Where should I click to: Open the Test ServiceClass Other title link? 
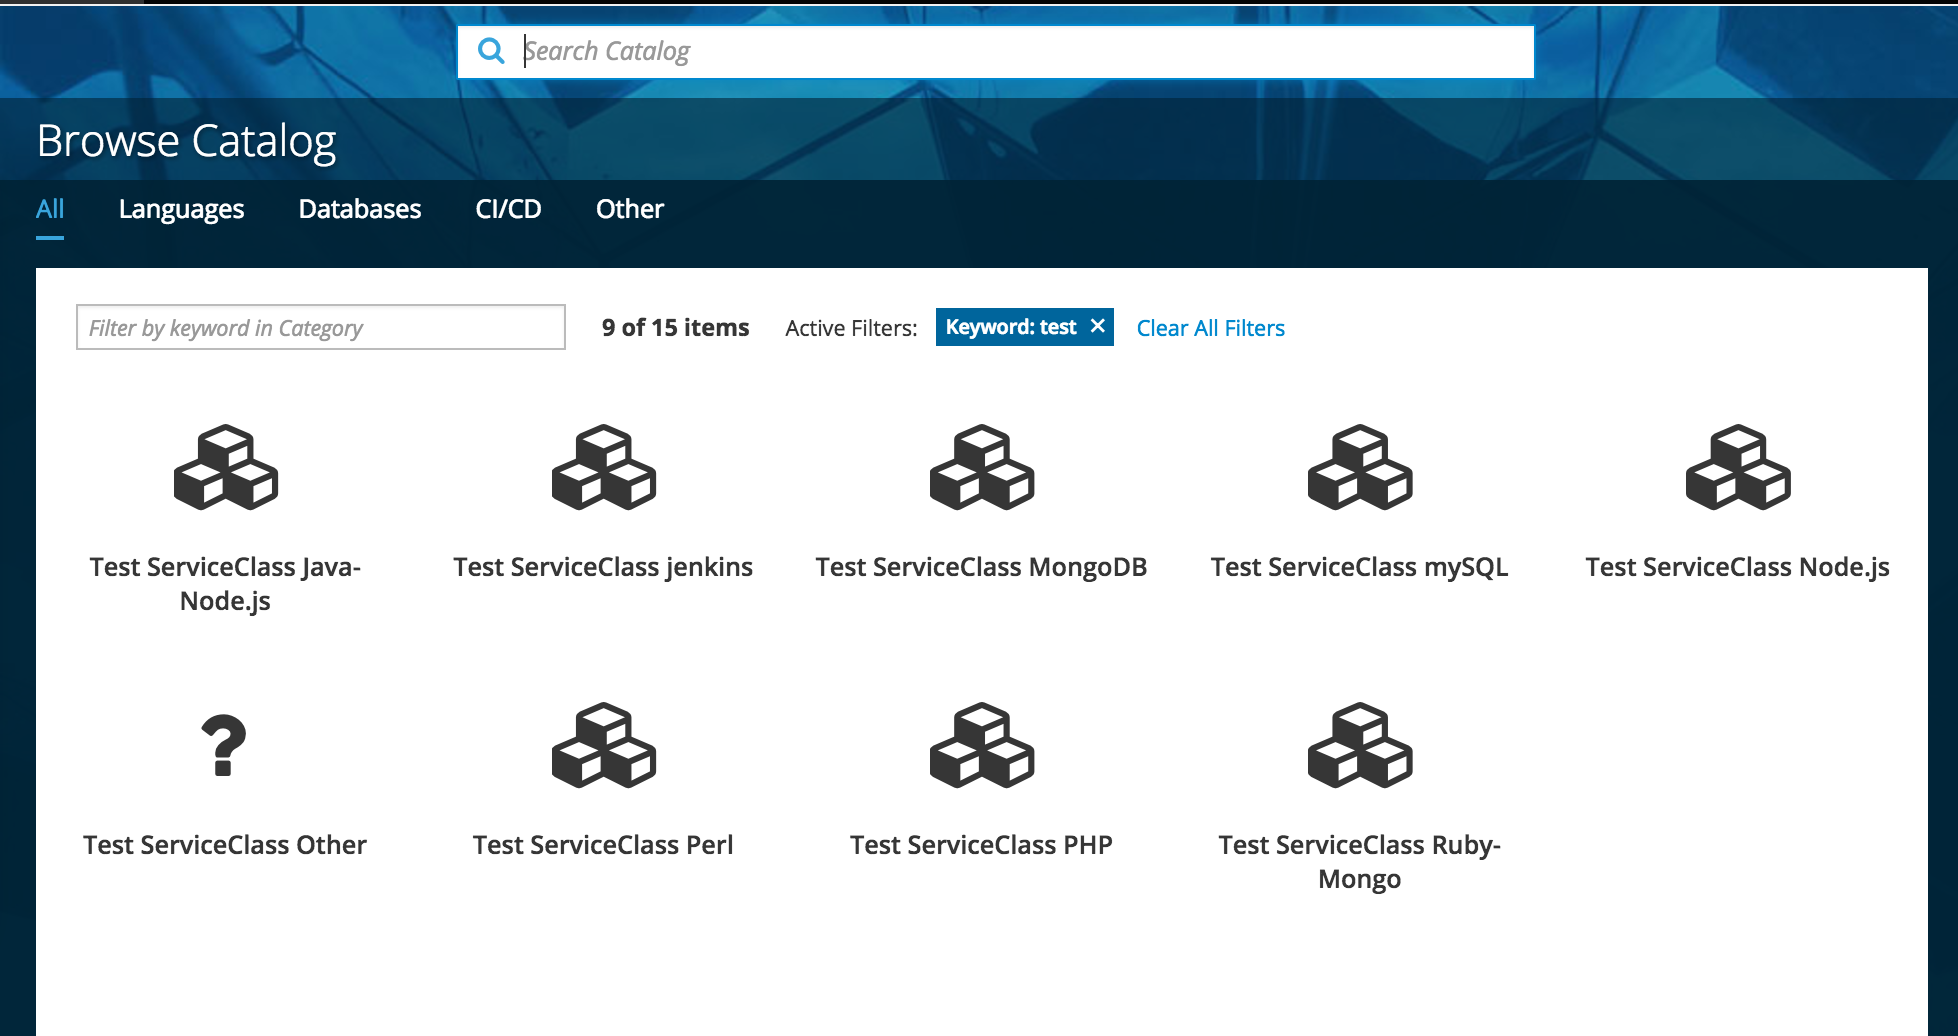pyautogui.click(x=225, y=845)
